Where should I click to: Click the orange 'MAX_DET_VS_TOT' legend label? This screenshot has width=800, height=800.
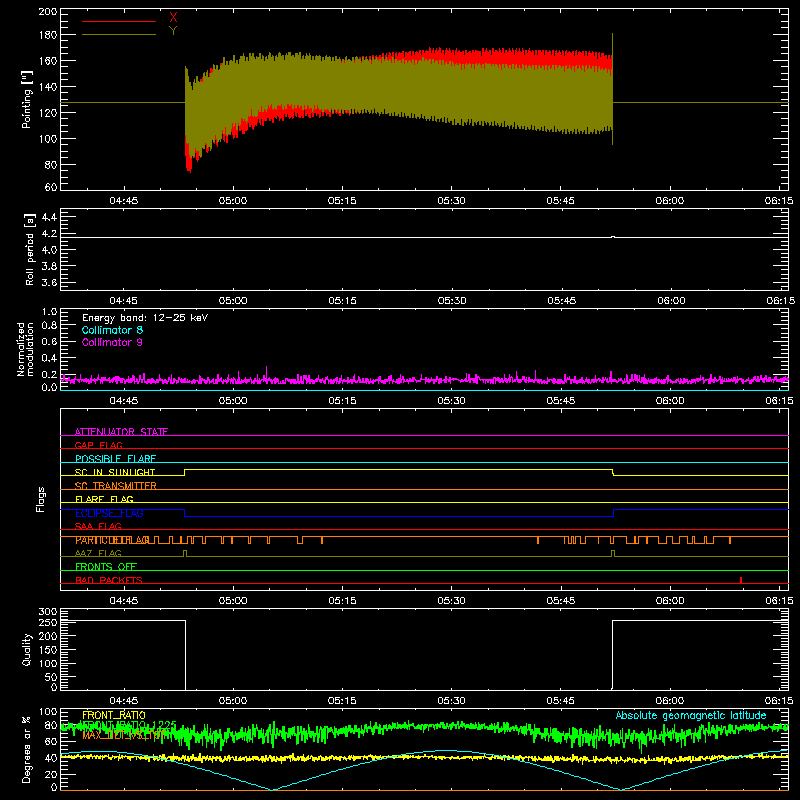click(124, 735)
